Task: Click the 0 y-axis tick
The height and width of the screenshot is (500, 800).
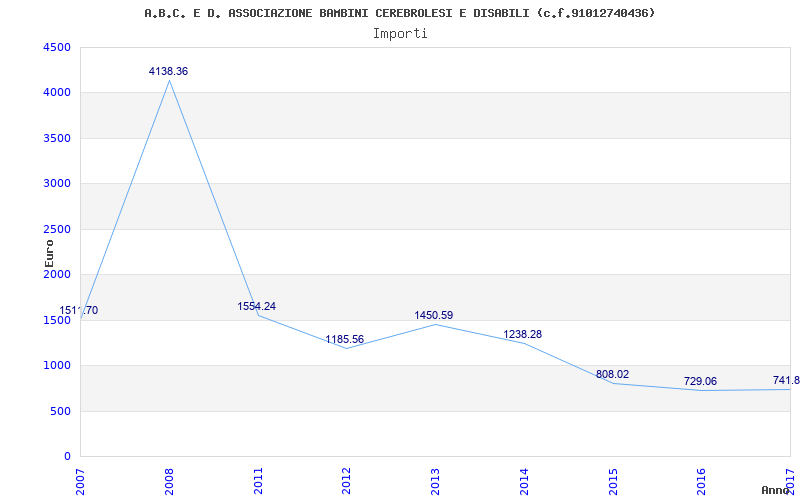Action: pos(68,457)
